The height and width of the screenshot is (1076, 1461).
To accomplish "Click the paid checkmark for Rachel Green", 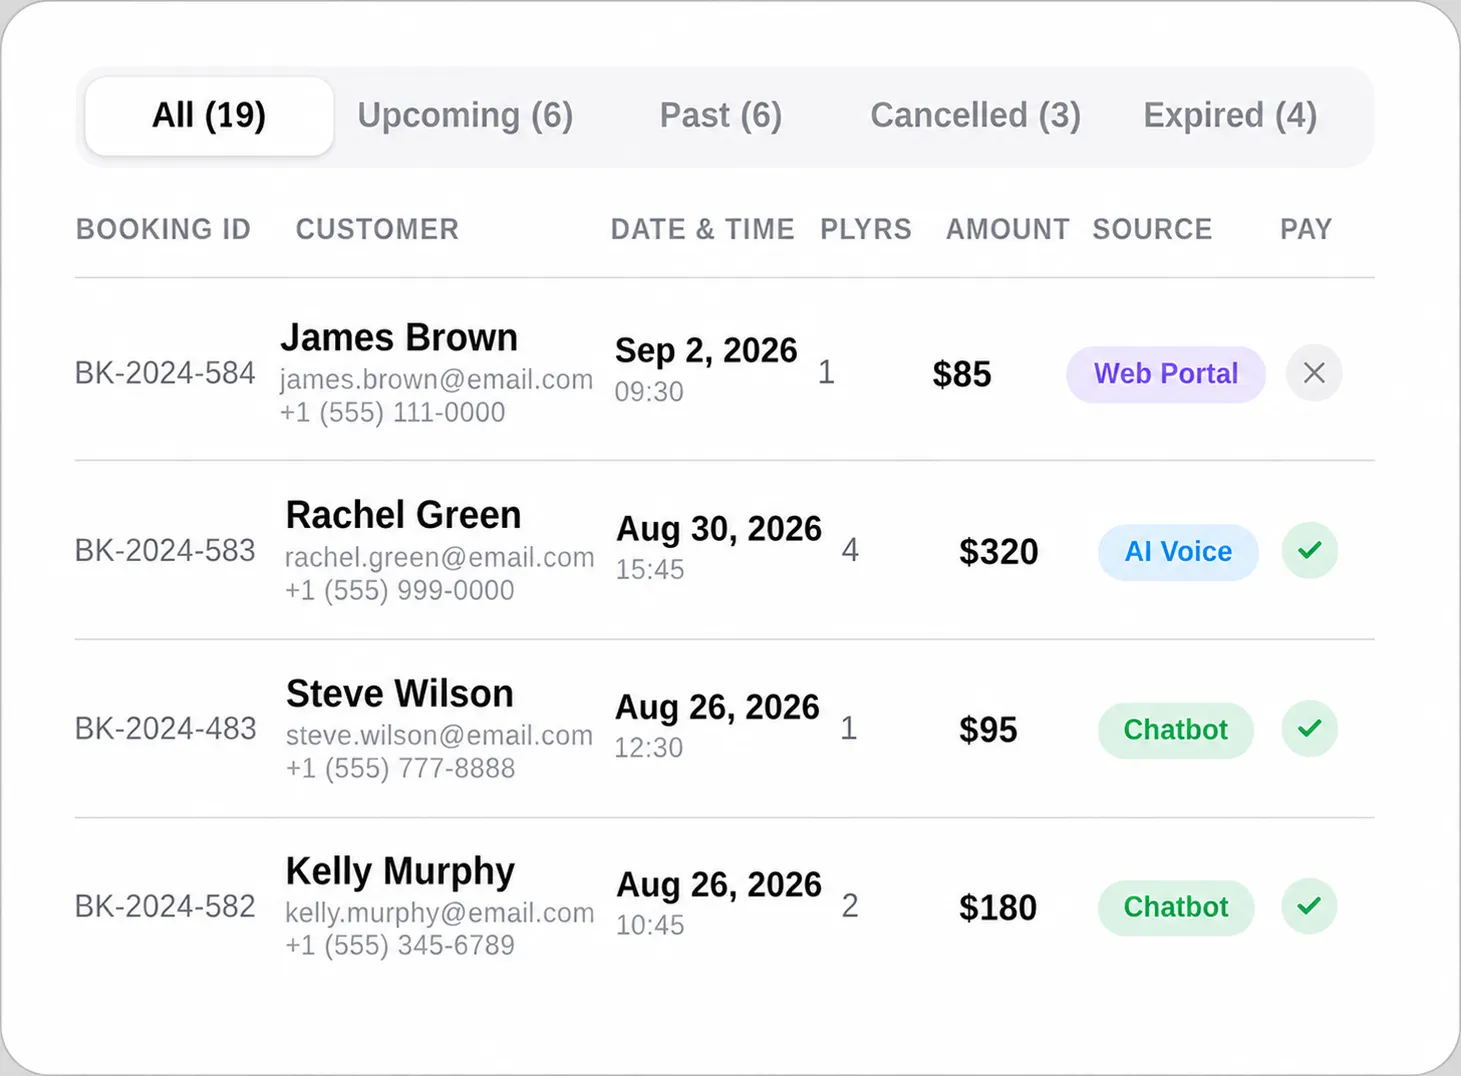I will click(1310, 550).
